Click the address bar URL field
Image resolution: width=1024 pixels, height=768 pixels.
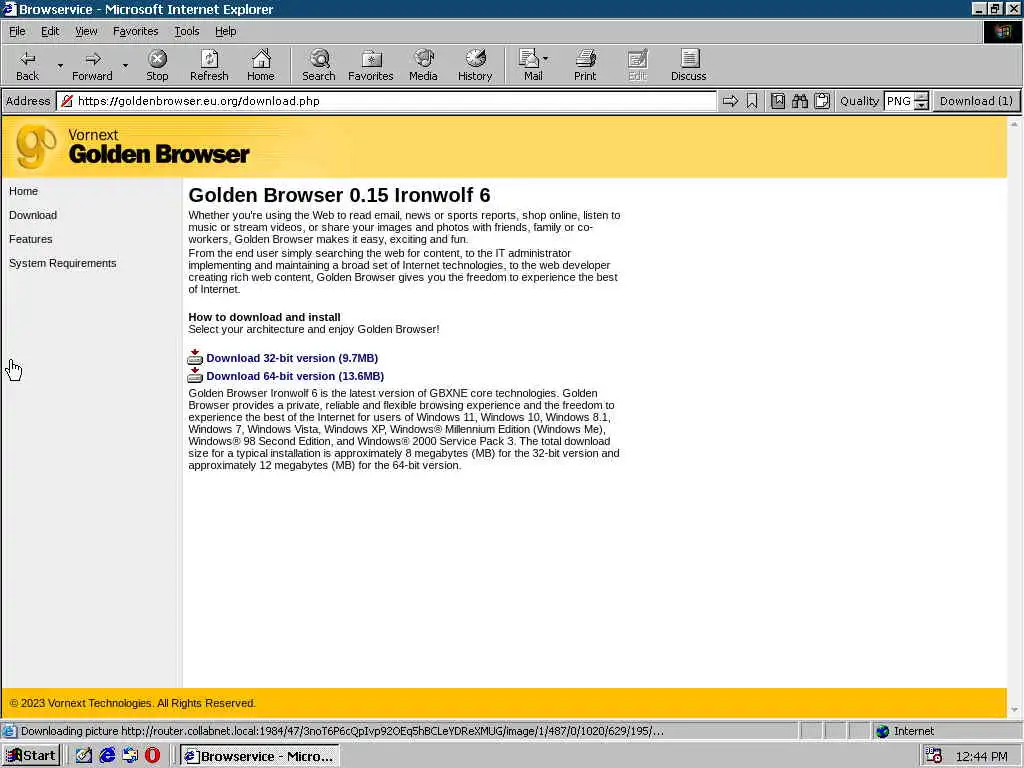(x=387, y=101)
